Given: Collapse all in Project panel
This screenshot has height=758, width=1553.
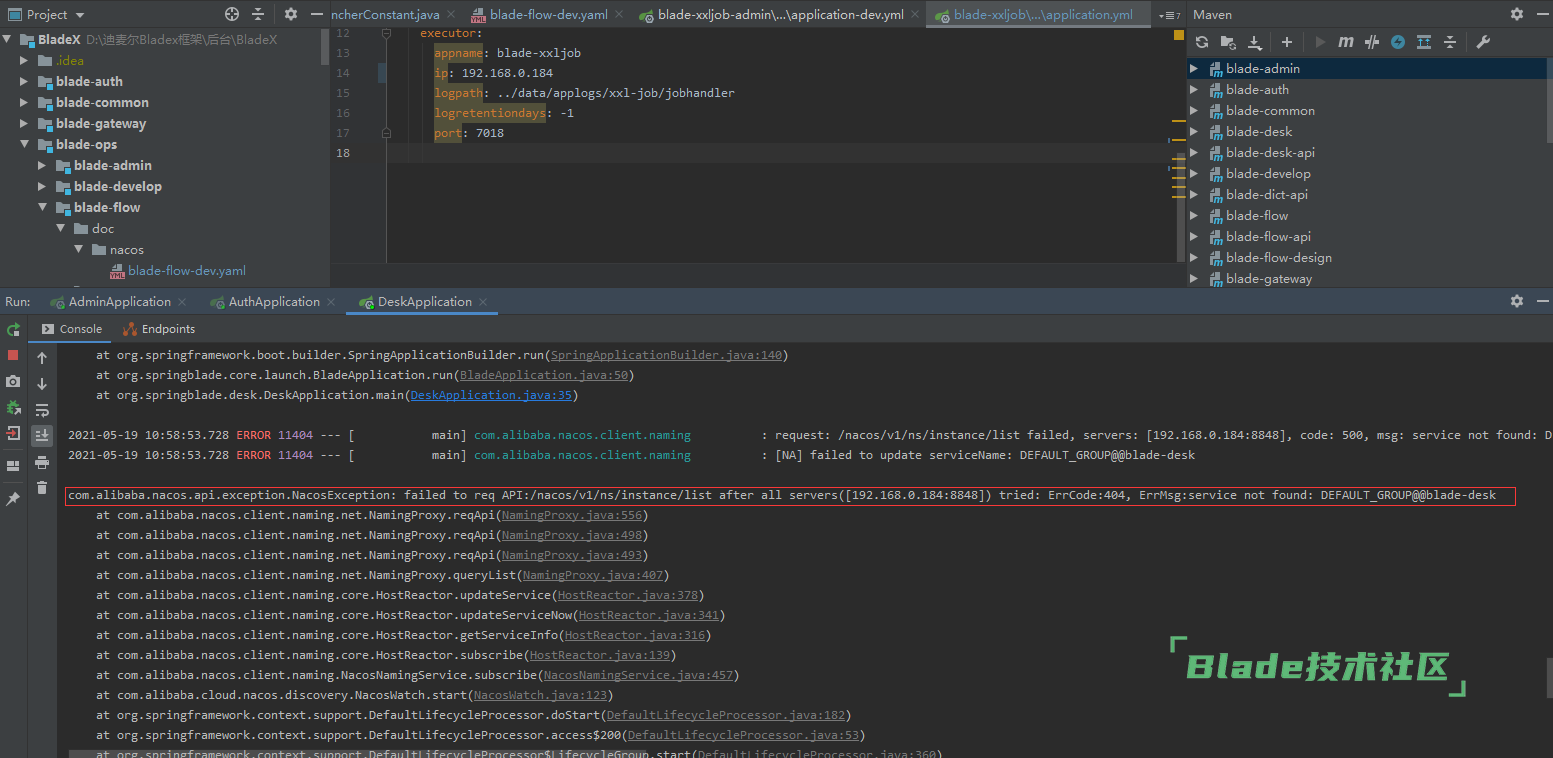Looking at the screenshot, I should [x=258, y=14].
